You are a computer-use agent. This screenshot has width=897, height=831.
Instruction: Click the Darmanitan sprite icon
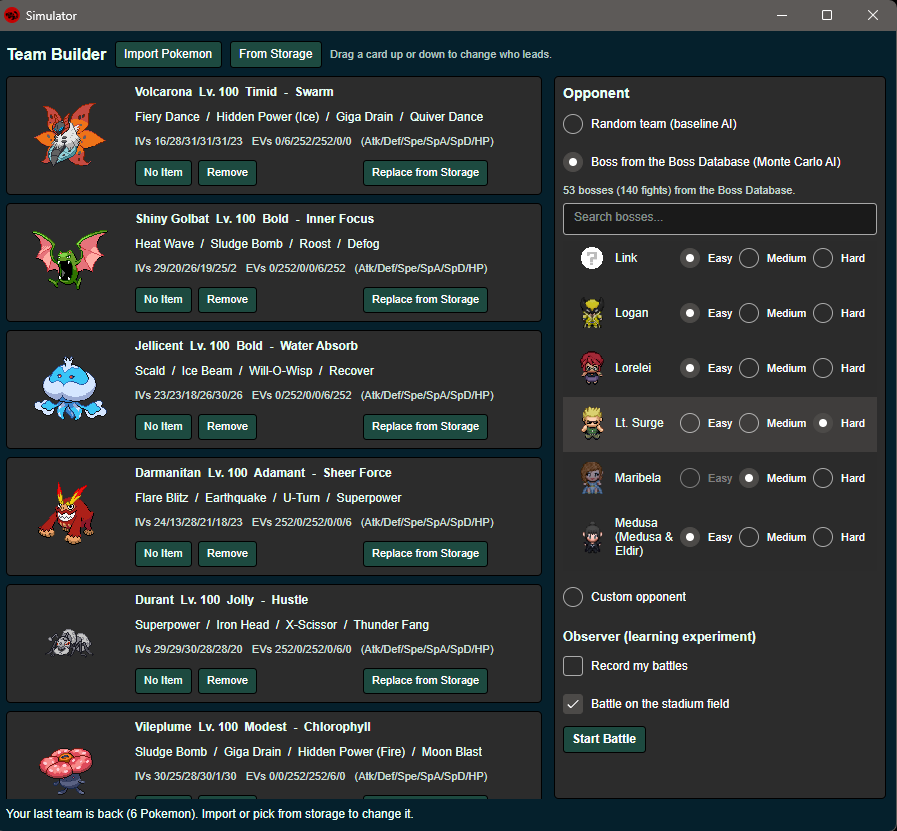click(67, 514)
